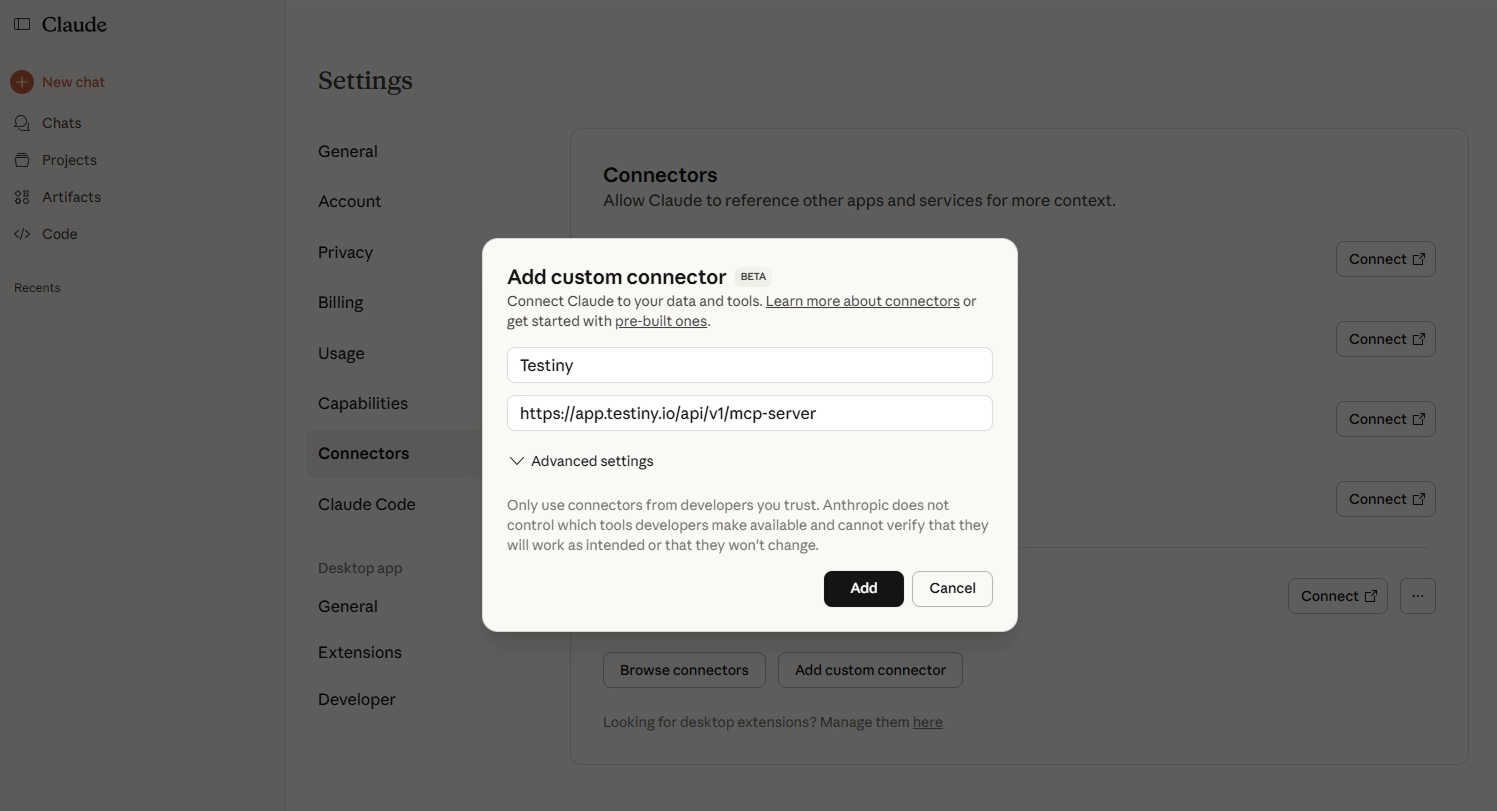Click the sidebar toggle icon beside Claude
Viewport: 1497px width, 811px height.
tap(22, 24)
